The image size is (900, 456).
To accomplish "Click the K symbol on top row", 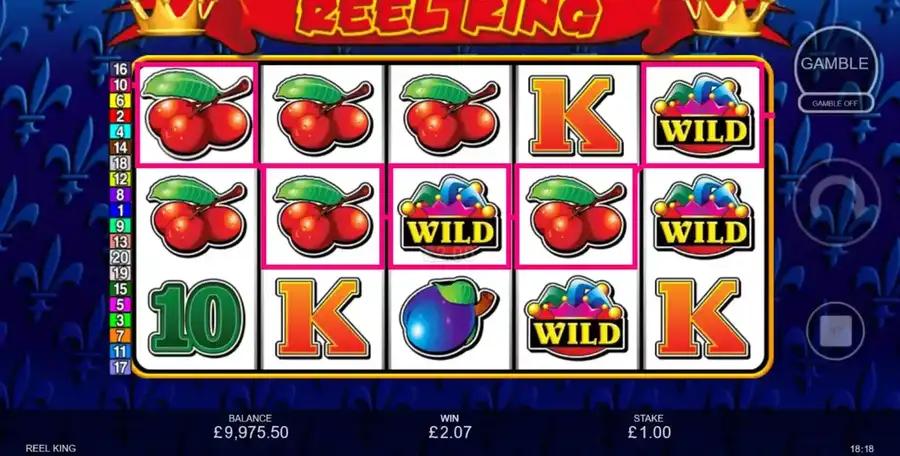I will tap(576, 115).
